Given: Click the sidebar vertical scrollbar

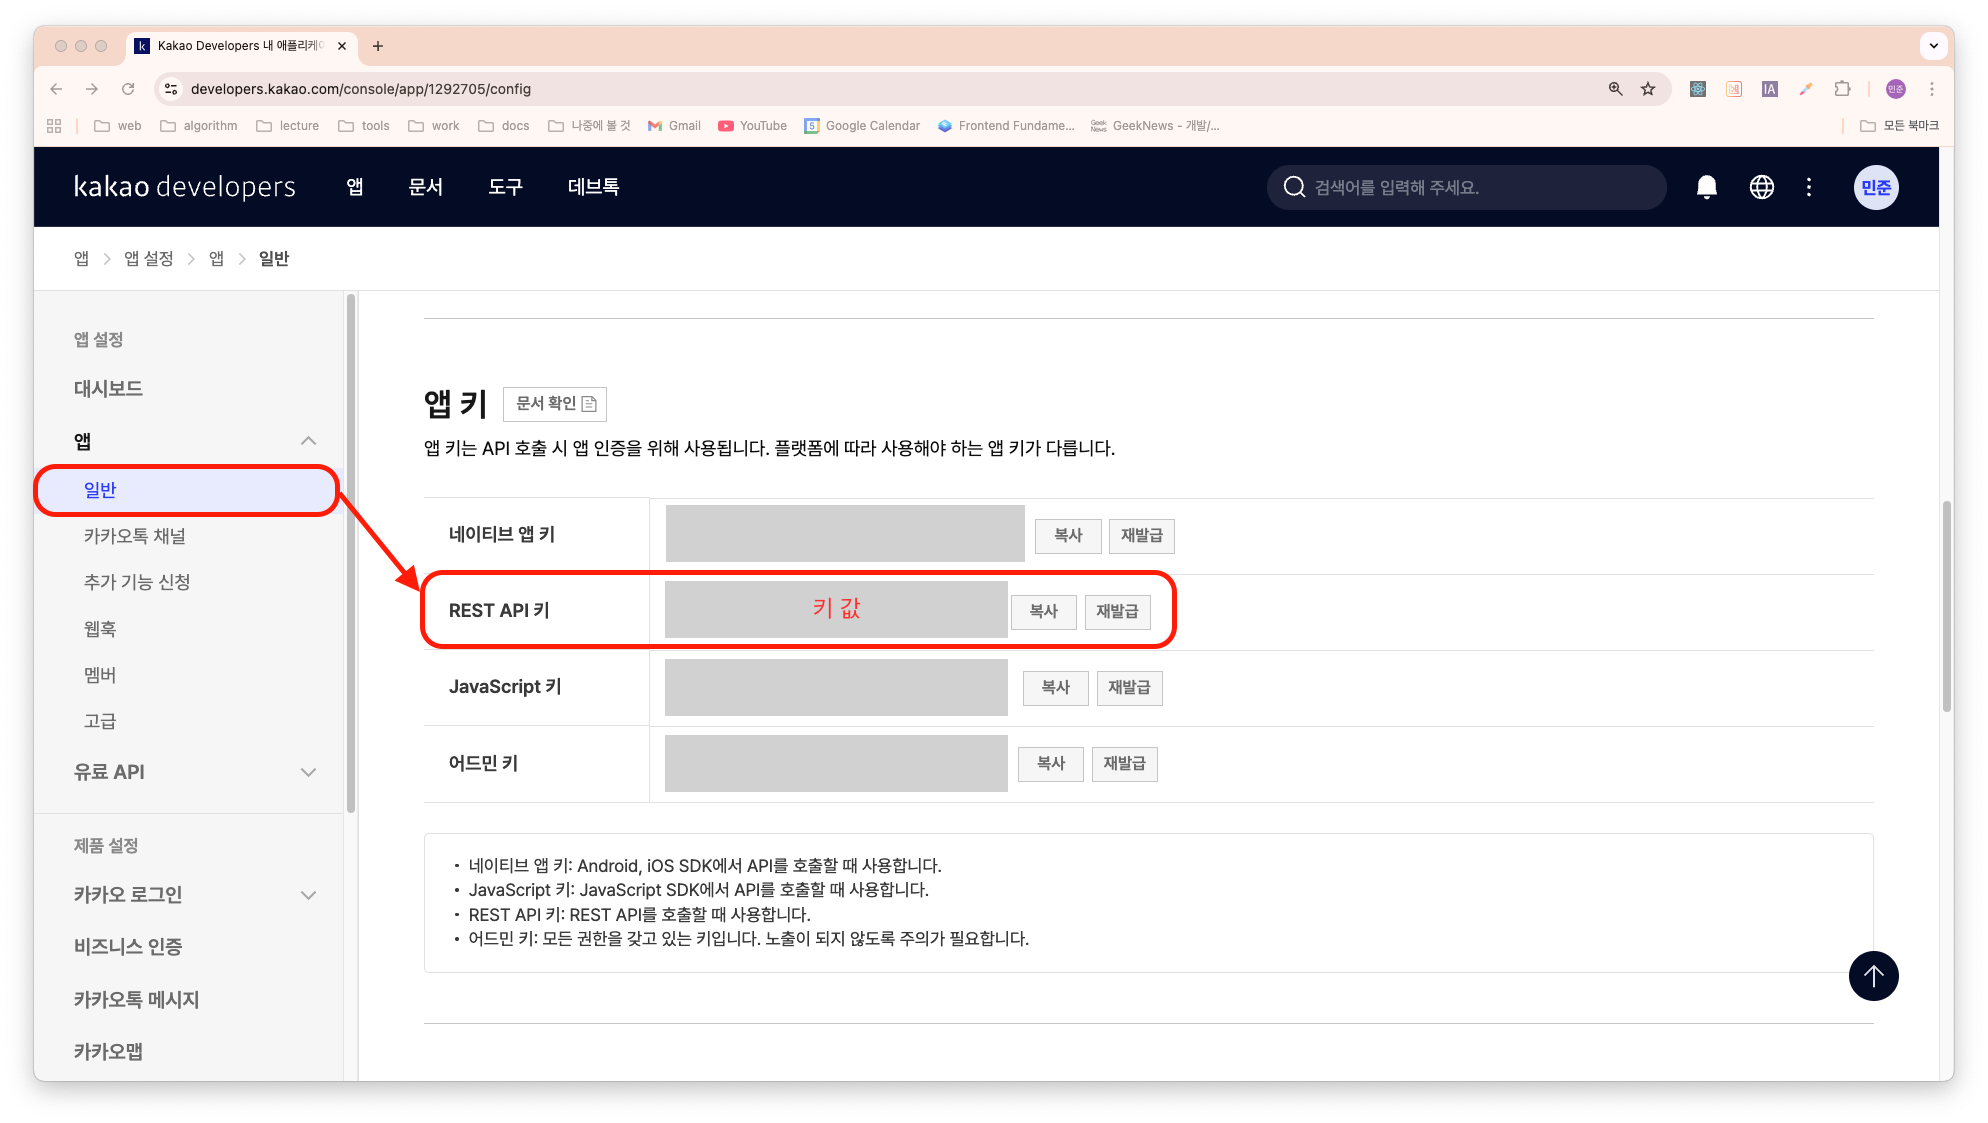Looking at the screenshot, I should coord(351,550).
